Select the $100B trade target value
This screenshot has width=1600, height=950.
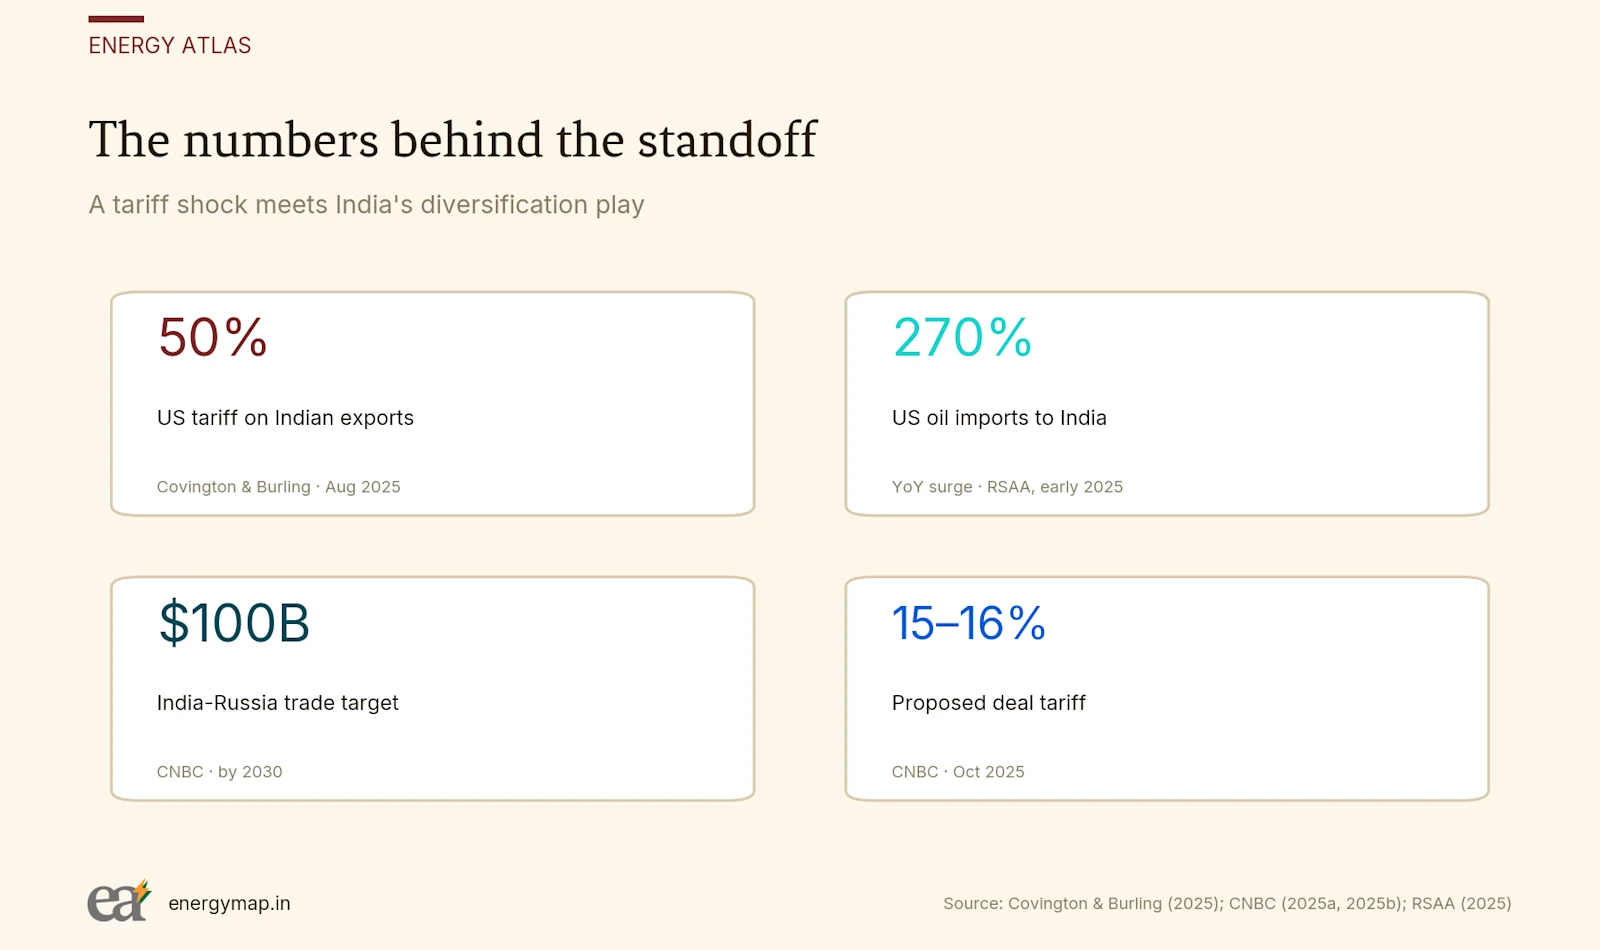tap(234, 623)
